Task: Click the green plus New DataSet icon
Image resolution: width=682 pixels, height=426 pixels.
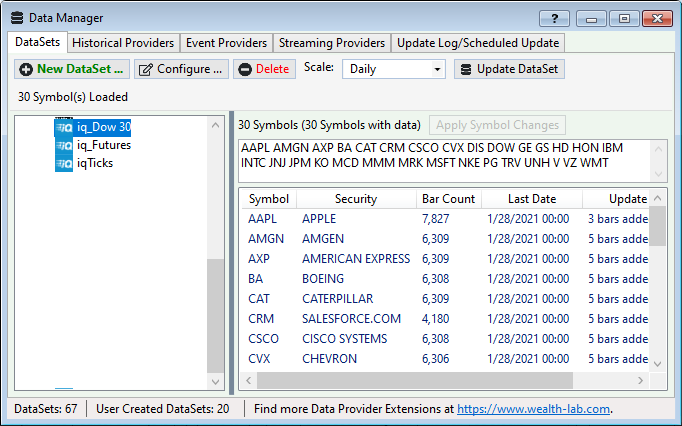Action: pos(25,69)
